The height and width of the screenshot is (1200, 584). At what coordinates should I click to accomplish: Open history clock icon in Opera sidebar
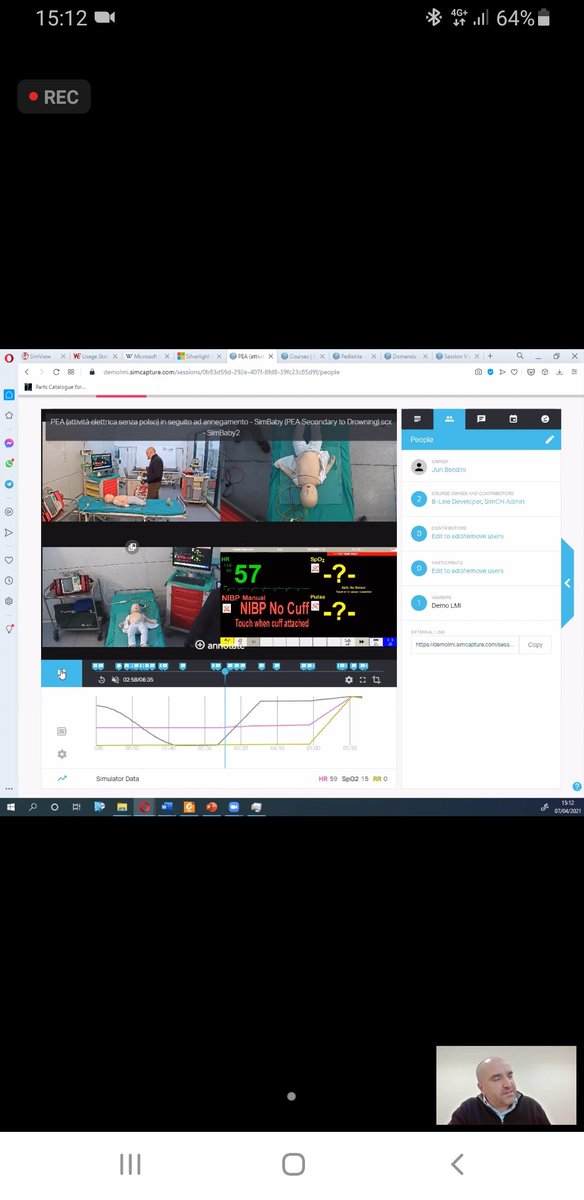pyautogui.click(x=9, y=580)
